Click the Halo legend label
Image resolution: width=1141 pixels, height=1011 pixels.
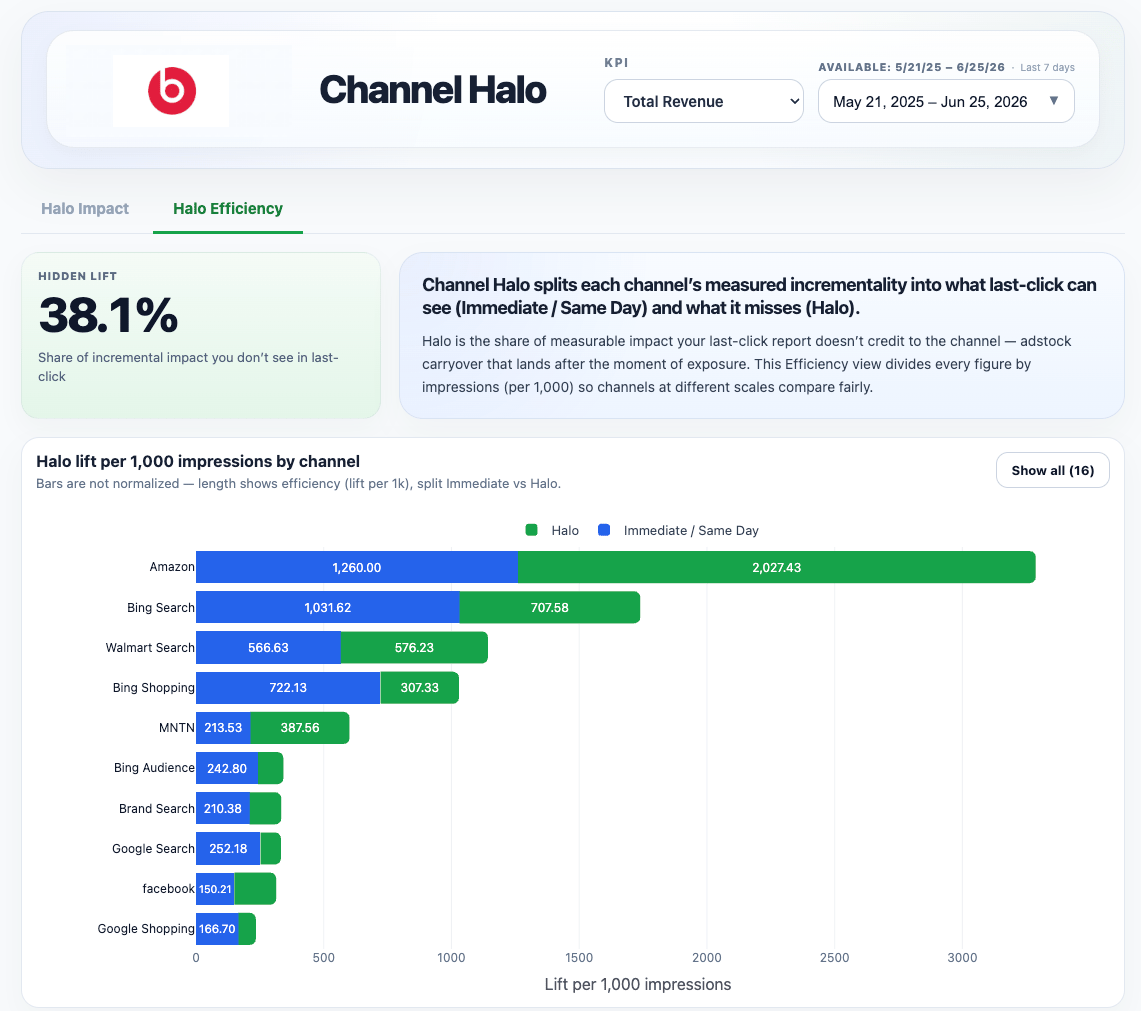coord(565,531)
